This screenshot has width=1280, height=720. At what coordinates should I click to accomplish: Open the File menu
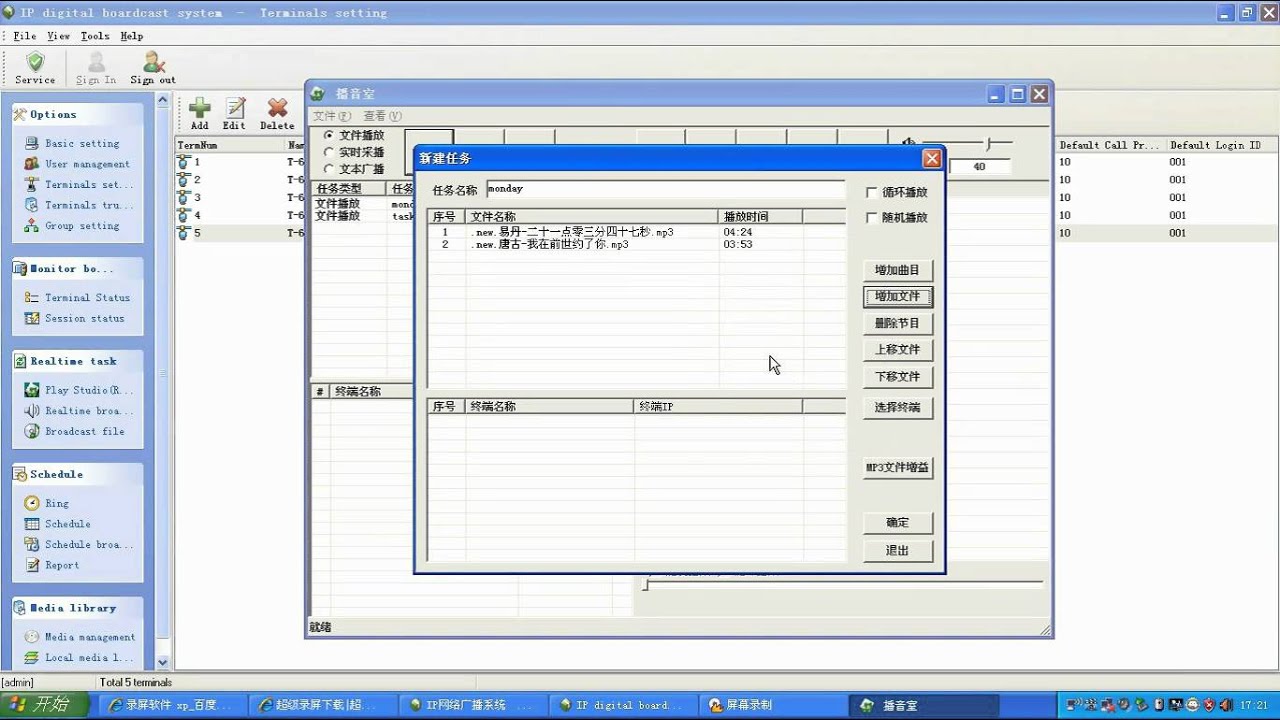pyautogui.click(x=24, y=36)
